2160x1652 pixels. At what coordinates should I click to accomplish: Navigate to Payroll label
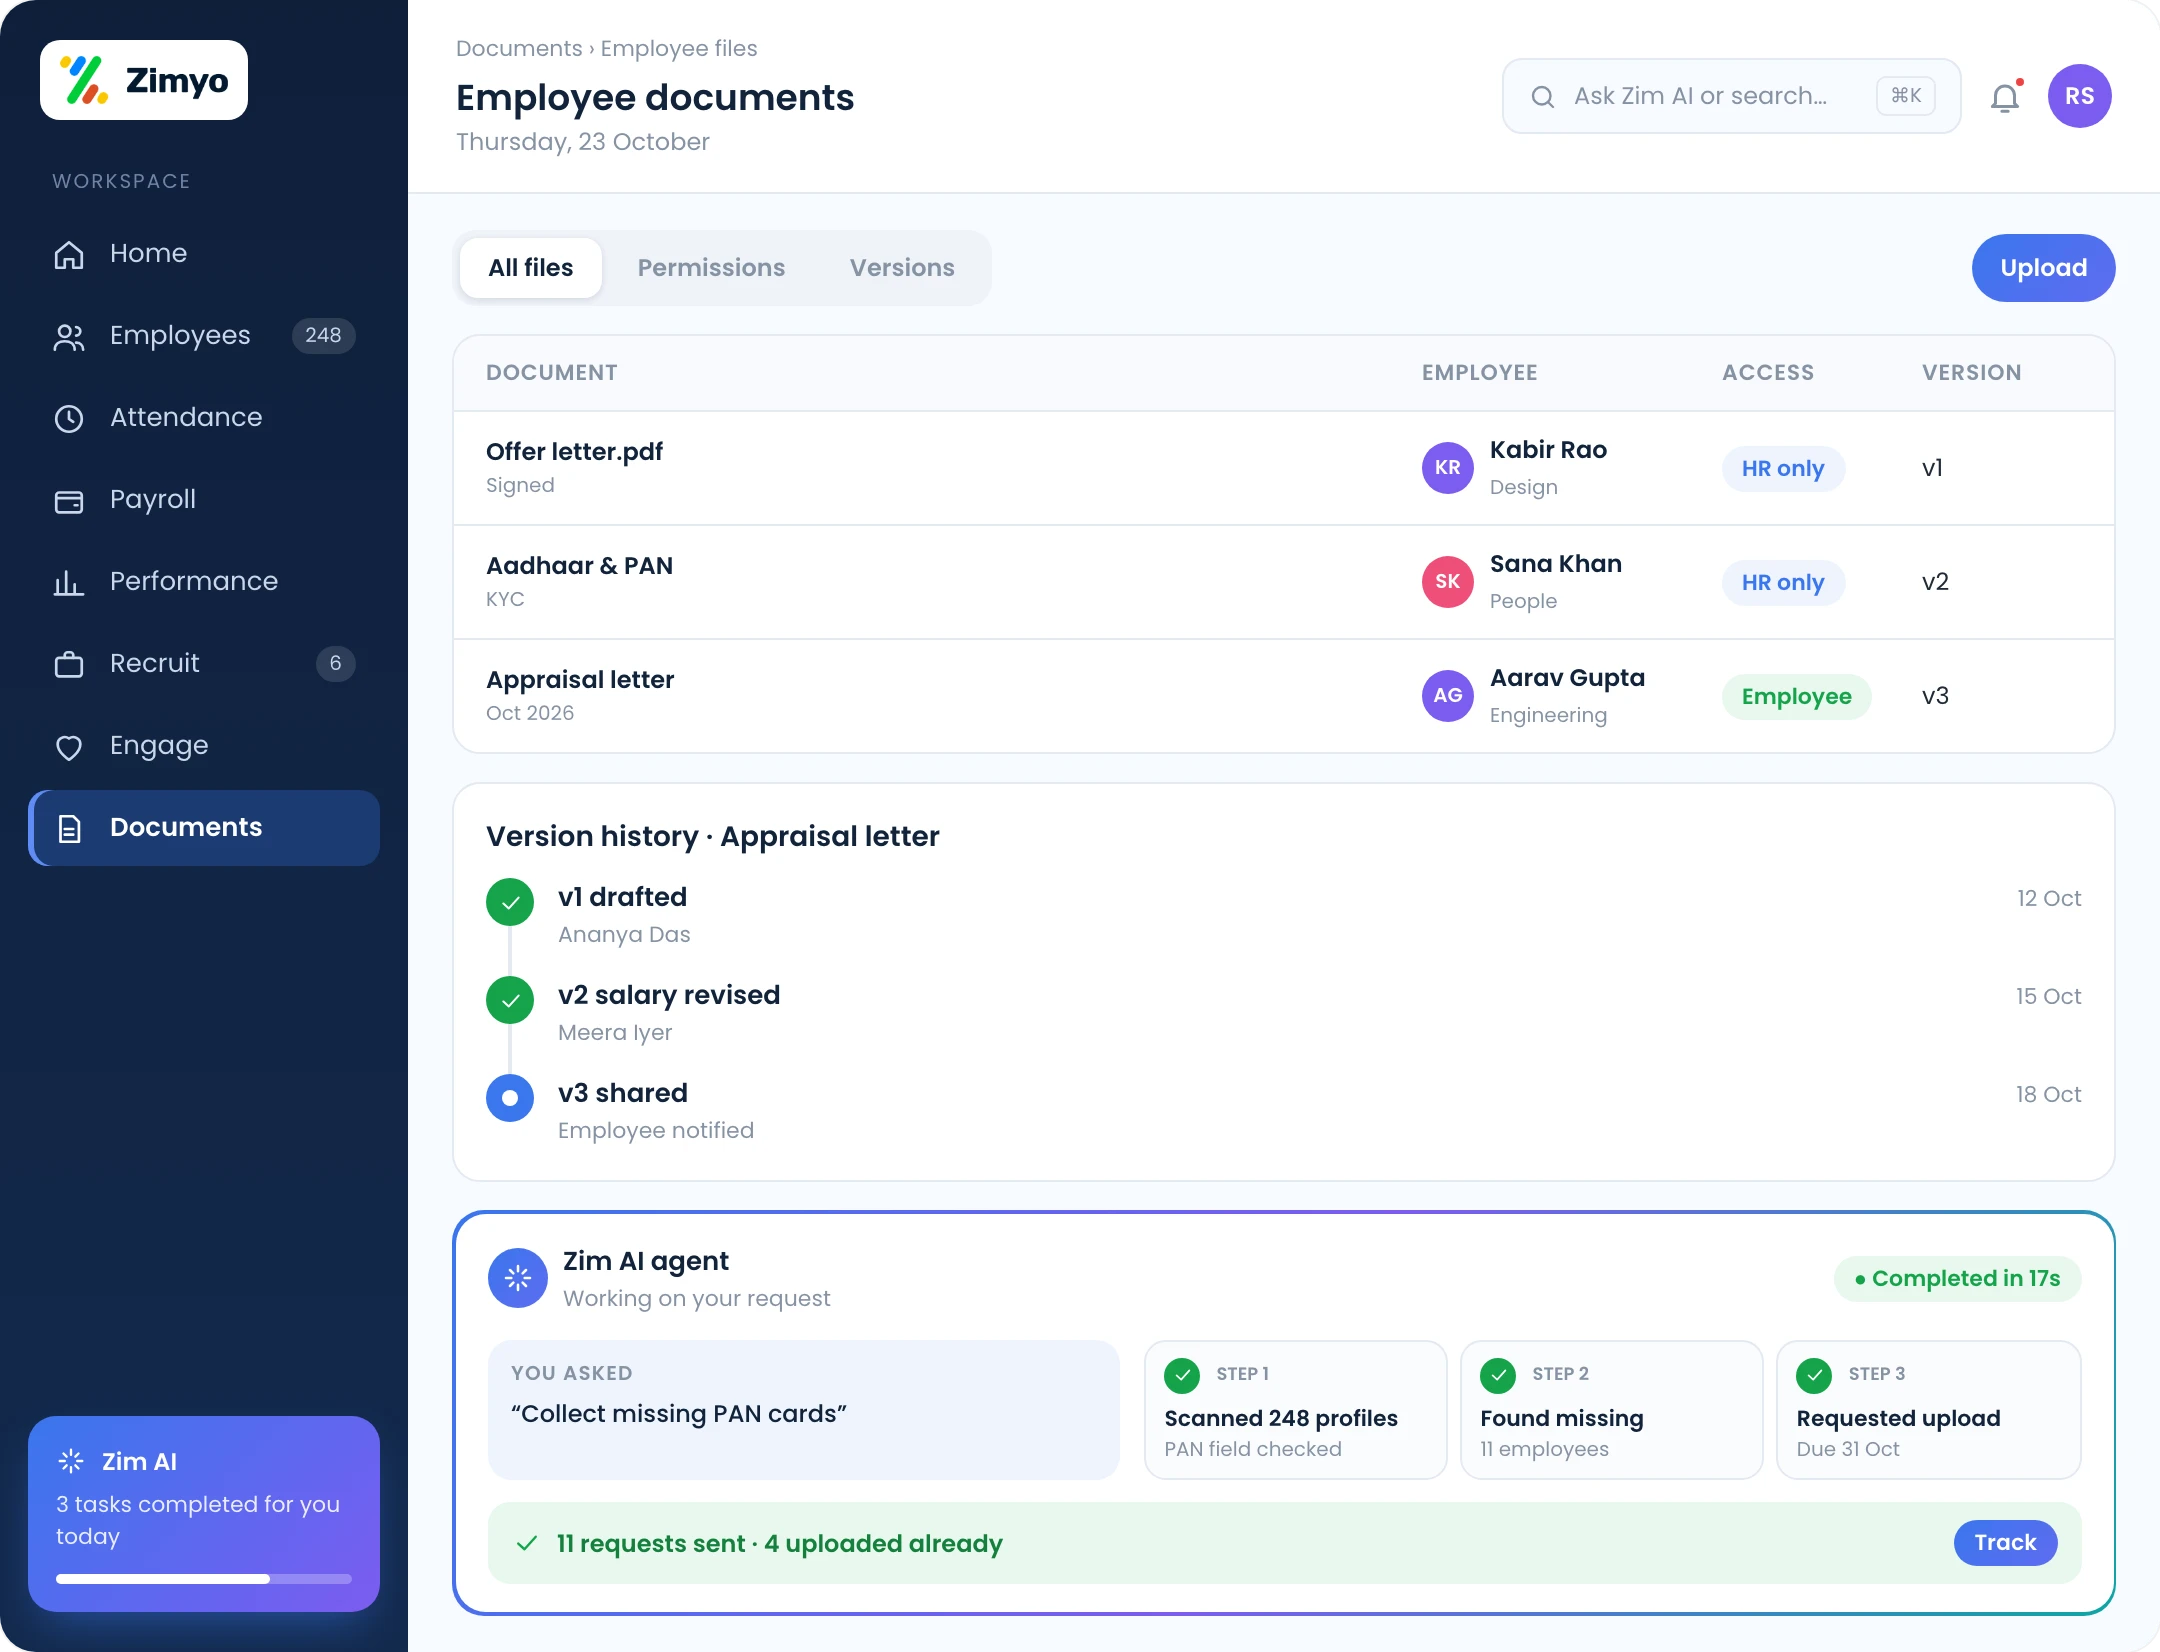pyautogui.click(x=153, y=500)
